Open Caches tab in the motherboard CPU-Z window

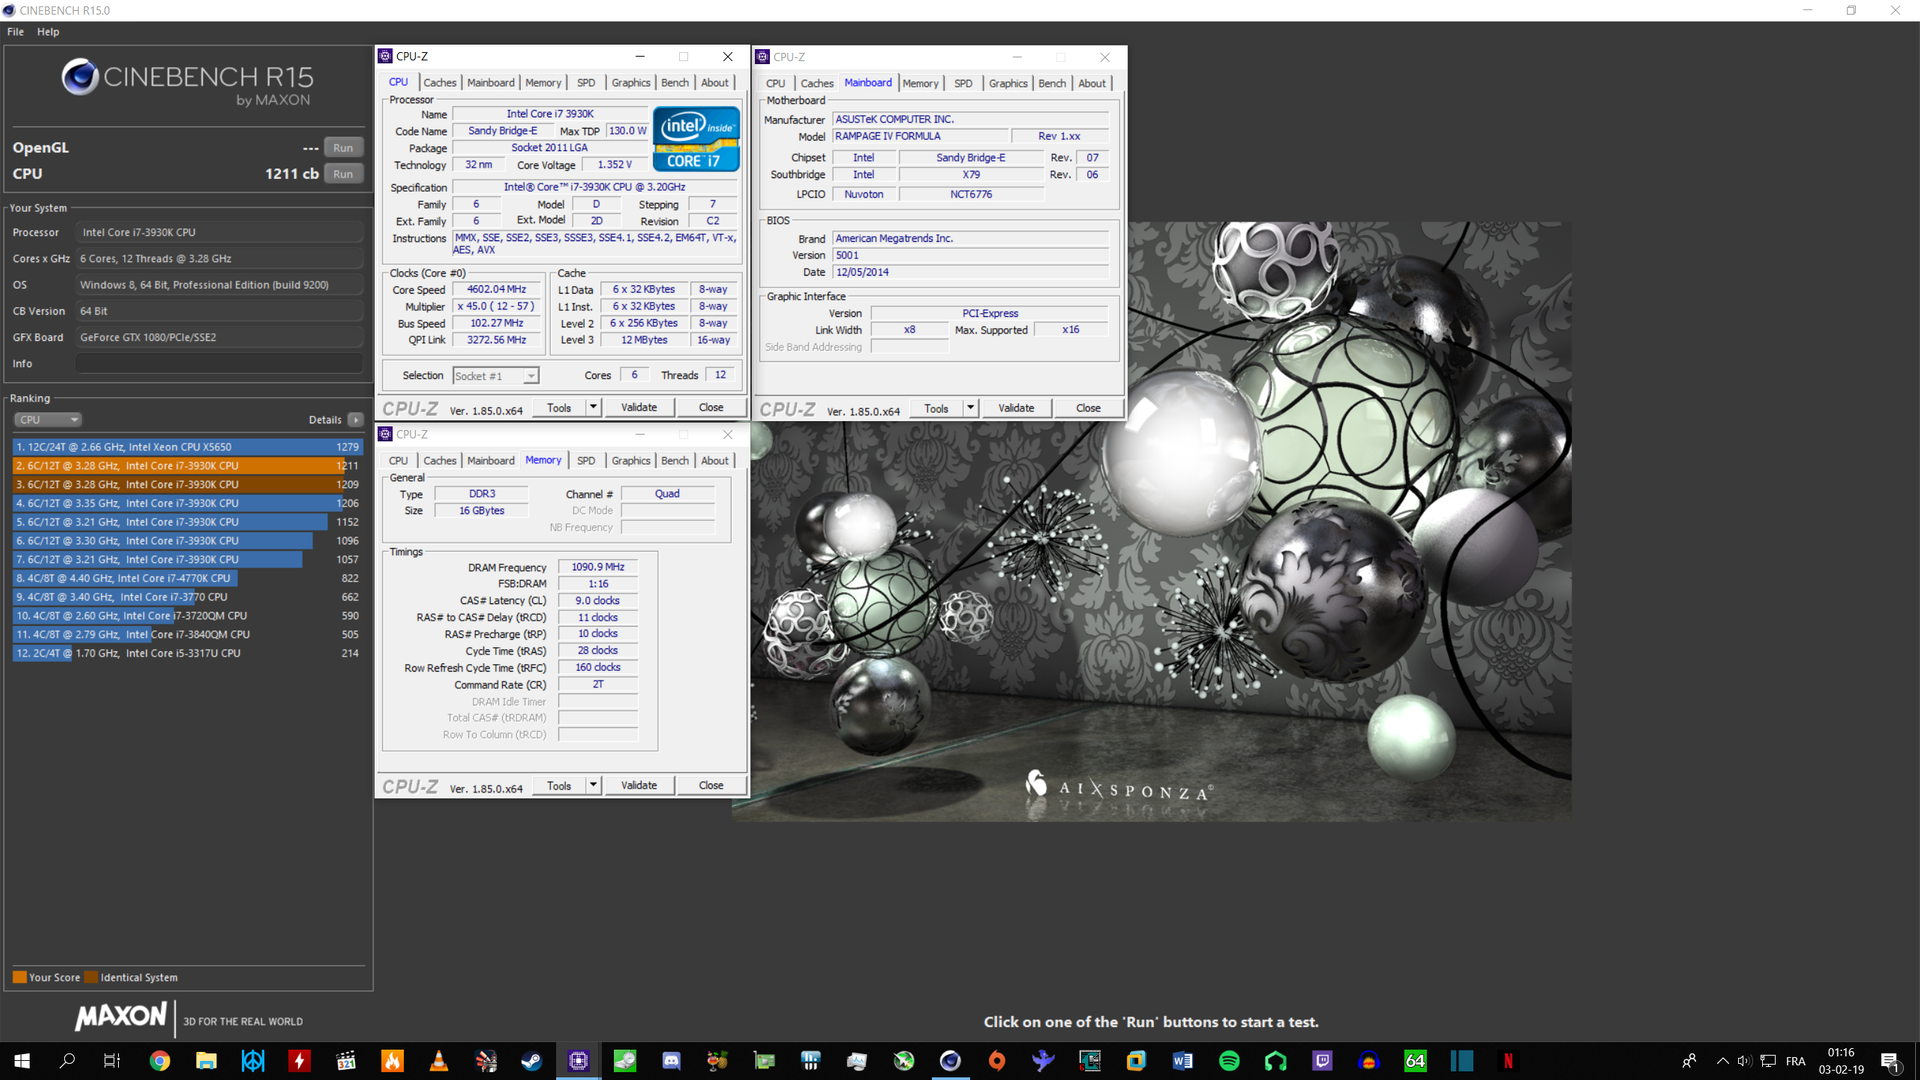tap(817, 84)
